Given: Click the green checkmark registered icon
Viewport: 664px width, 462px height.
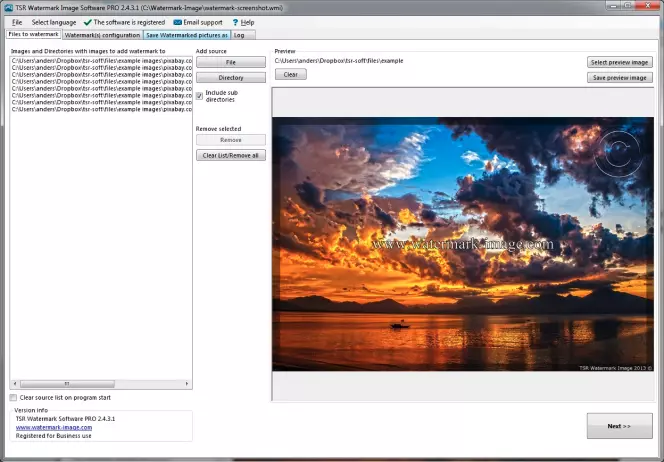Looking at the screenshot, I should click(x=88, y=22).
